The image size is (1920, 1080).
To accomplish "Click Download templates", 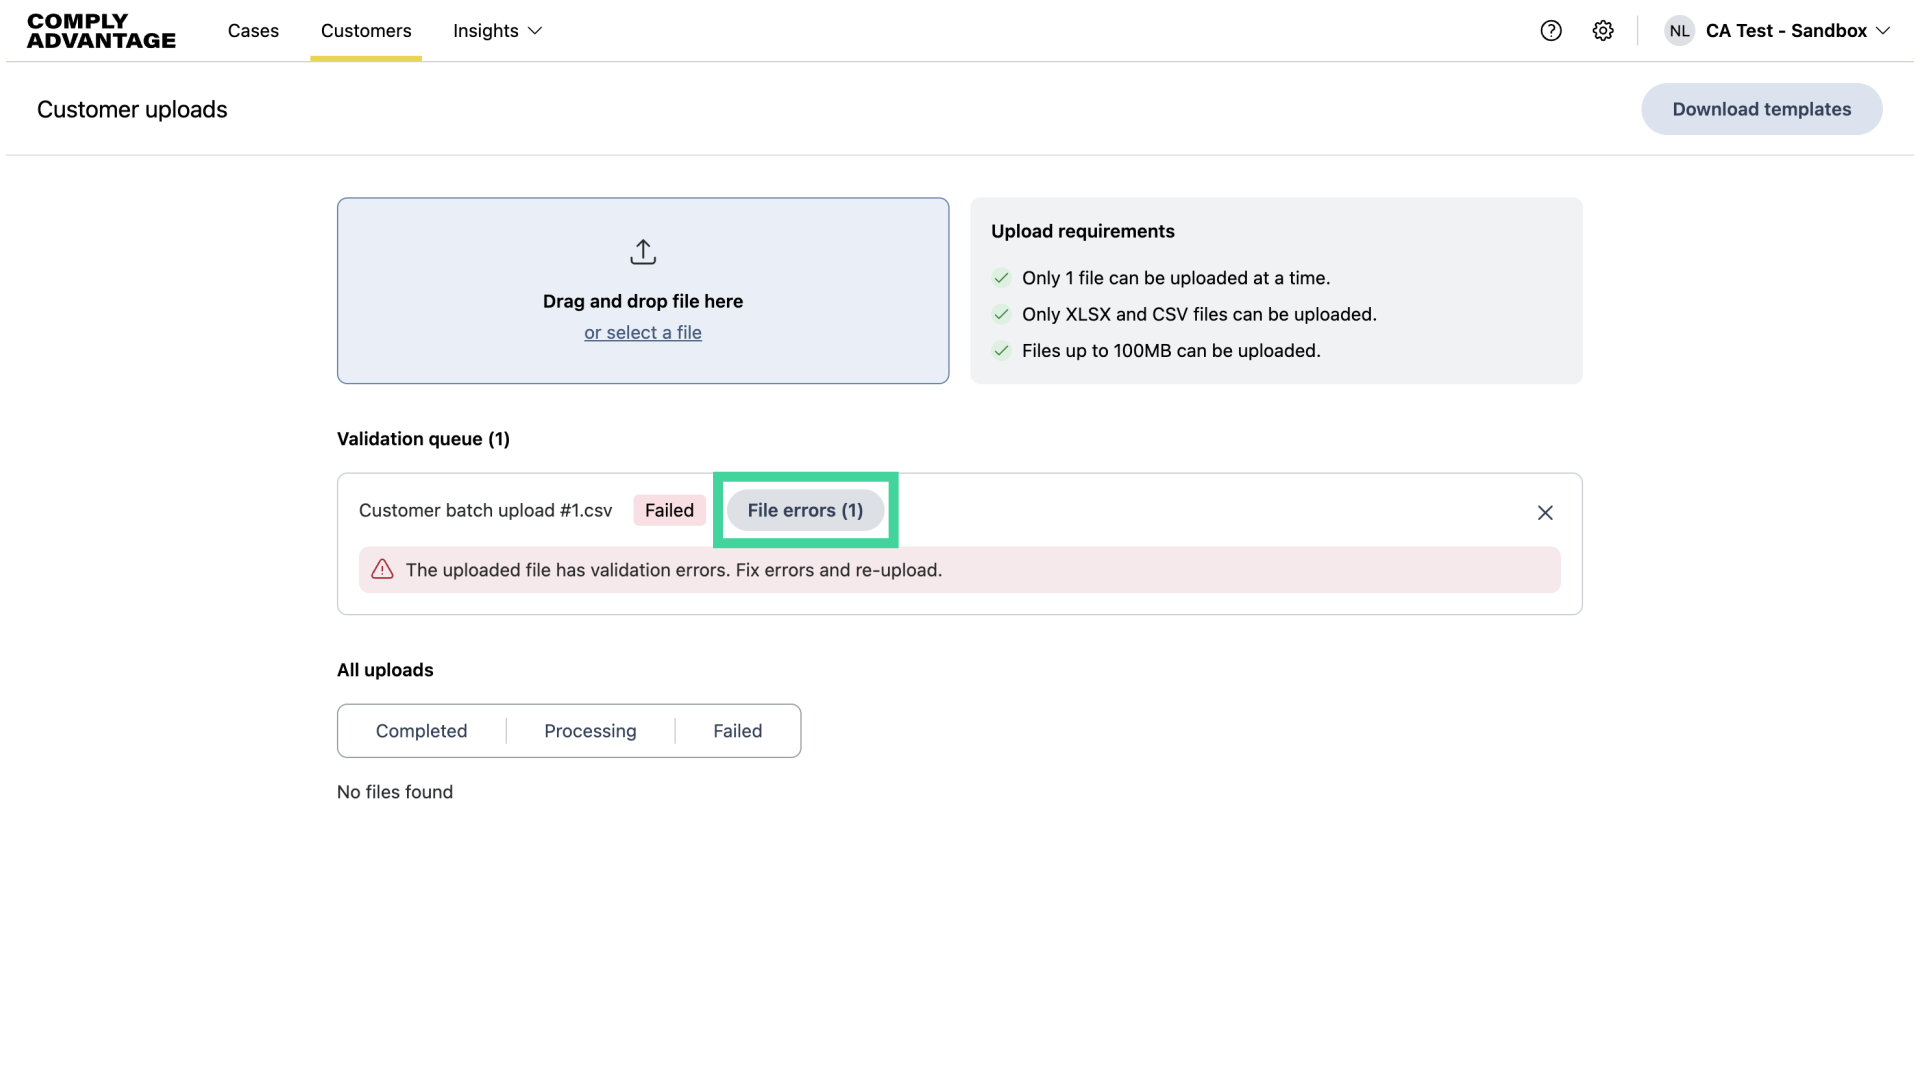I will (x=1760, y=109).
